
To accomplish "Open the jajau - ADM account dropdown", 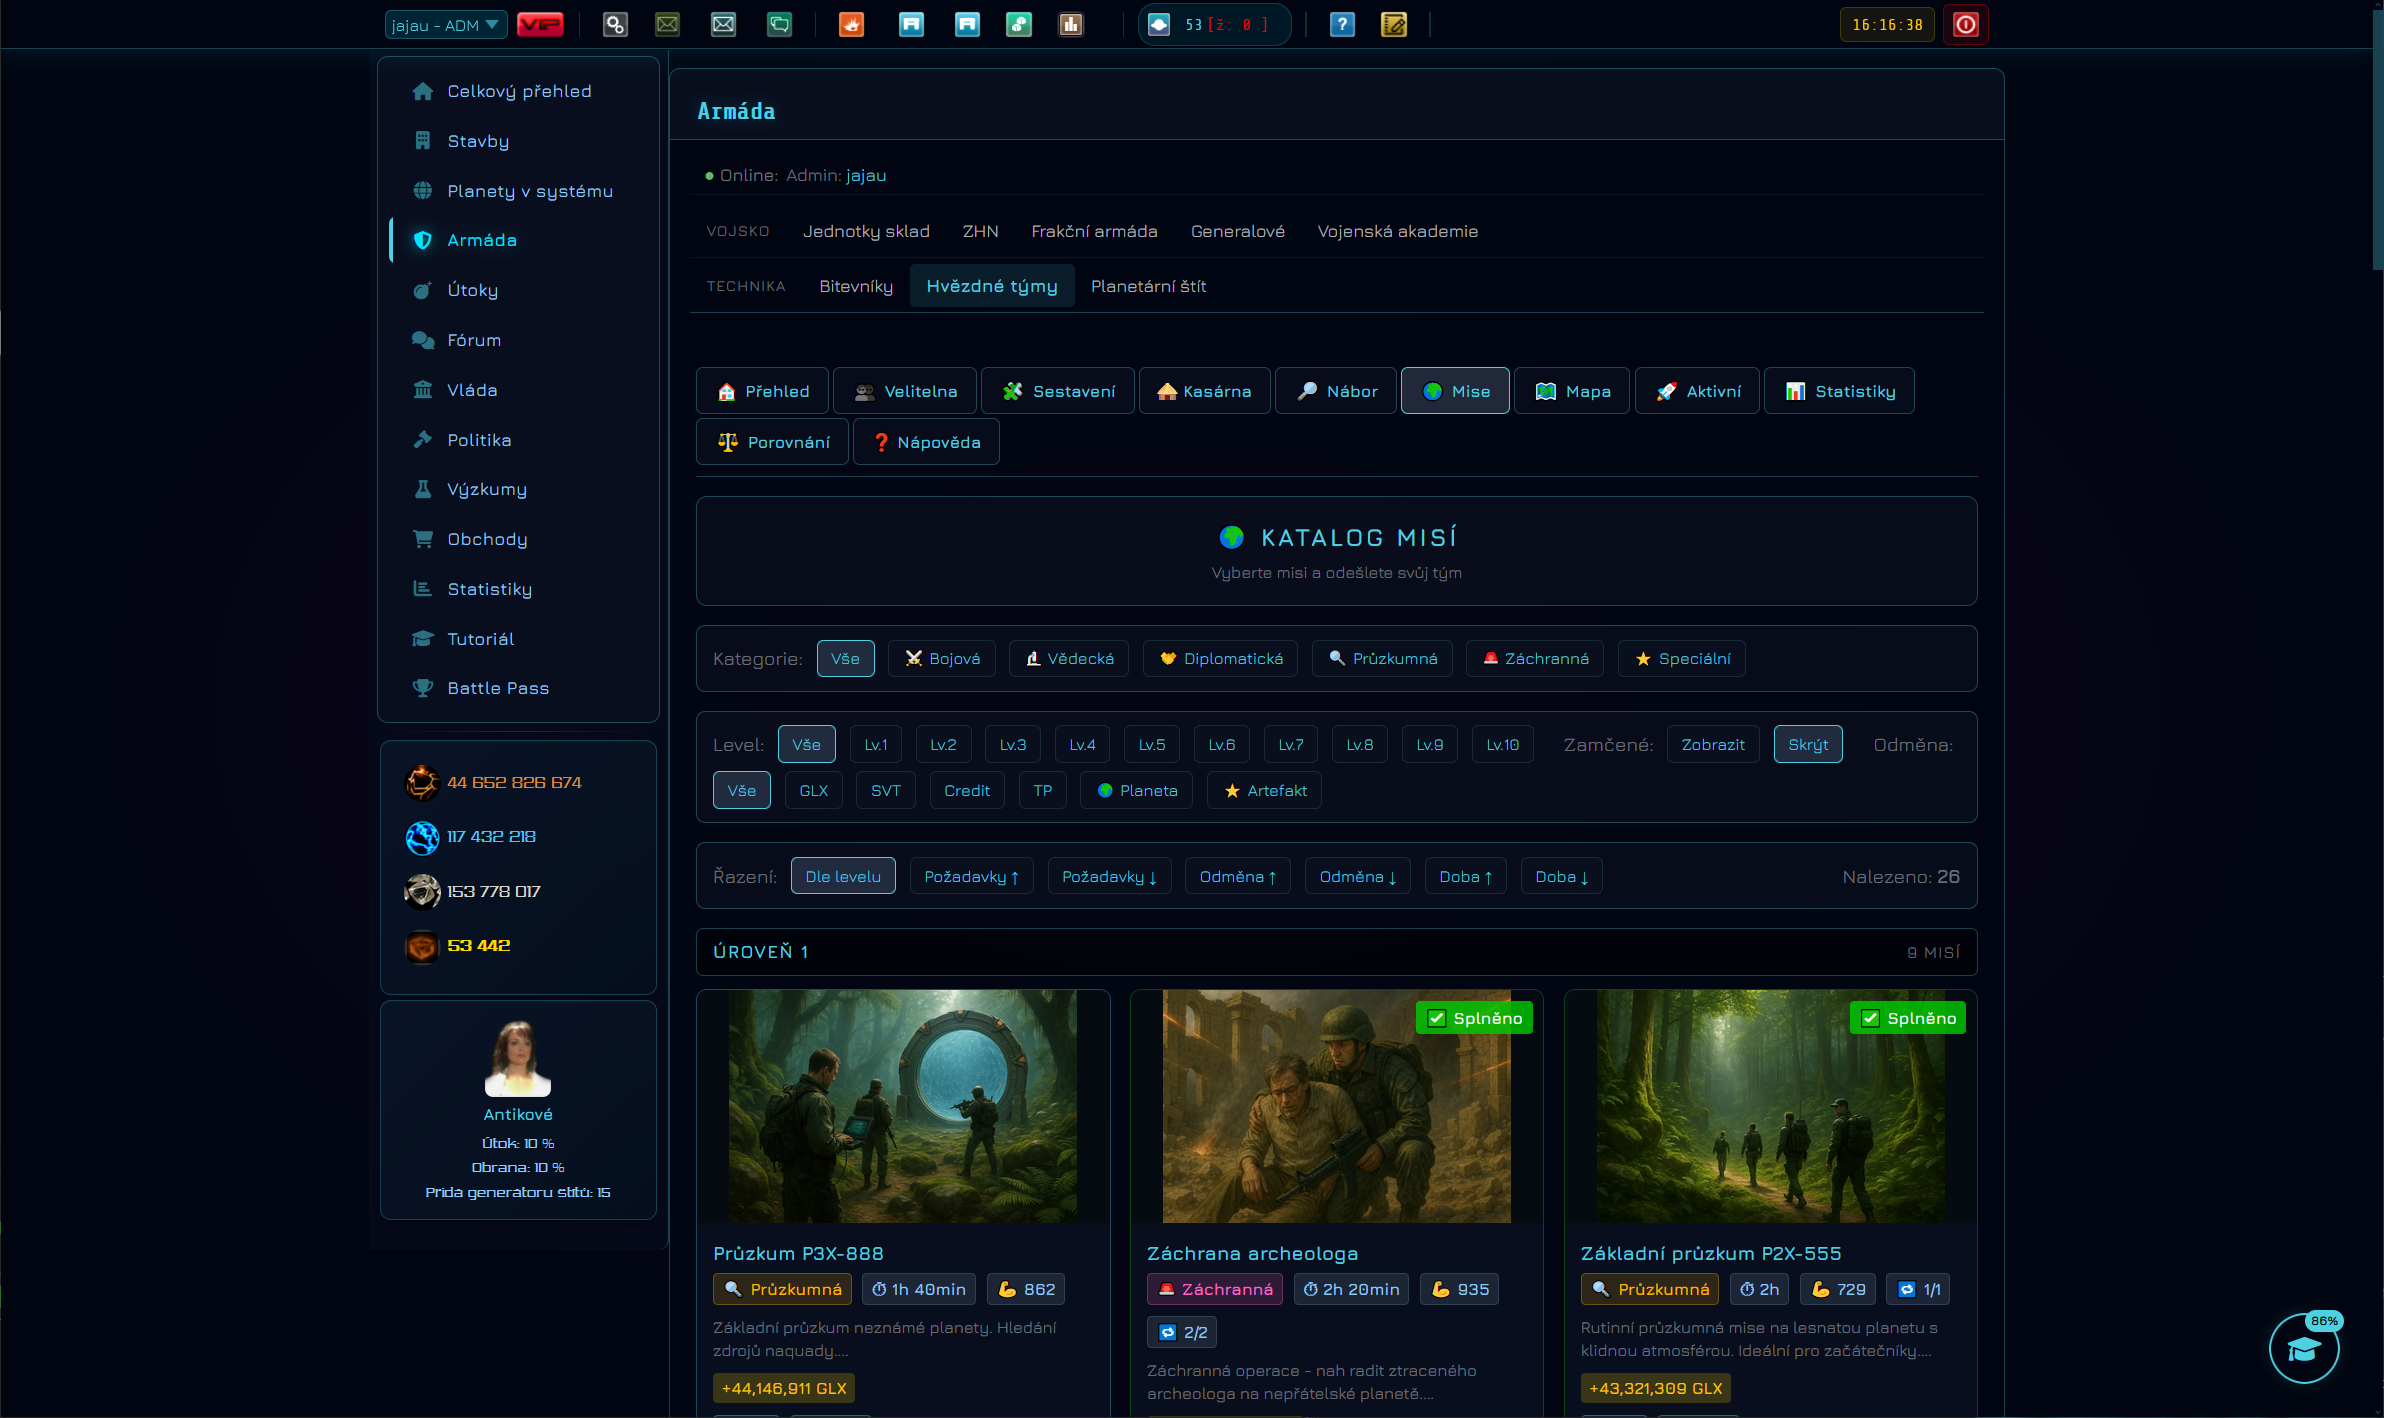I will click(446, 25).
